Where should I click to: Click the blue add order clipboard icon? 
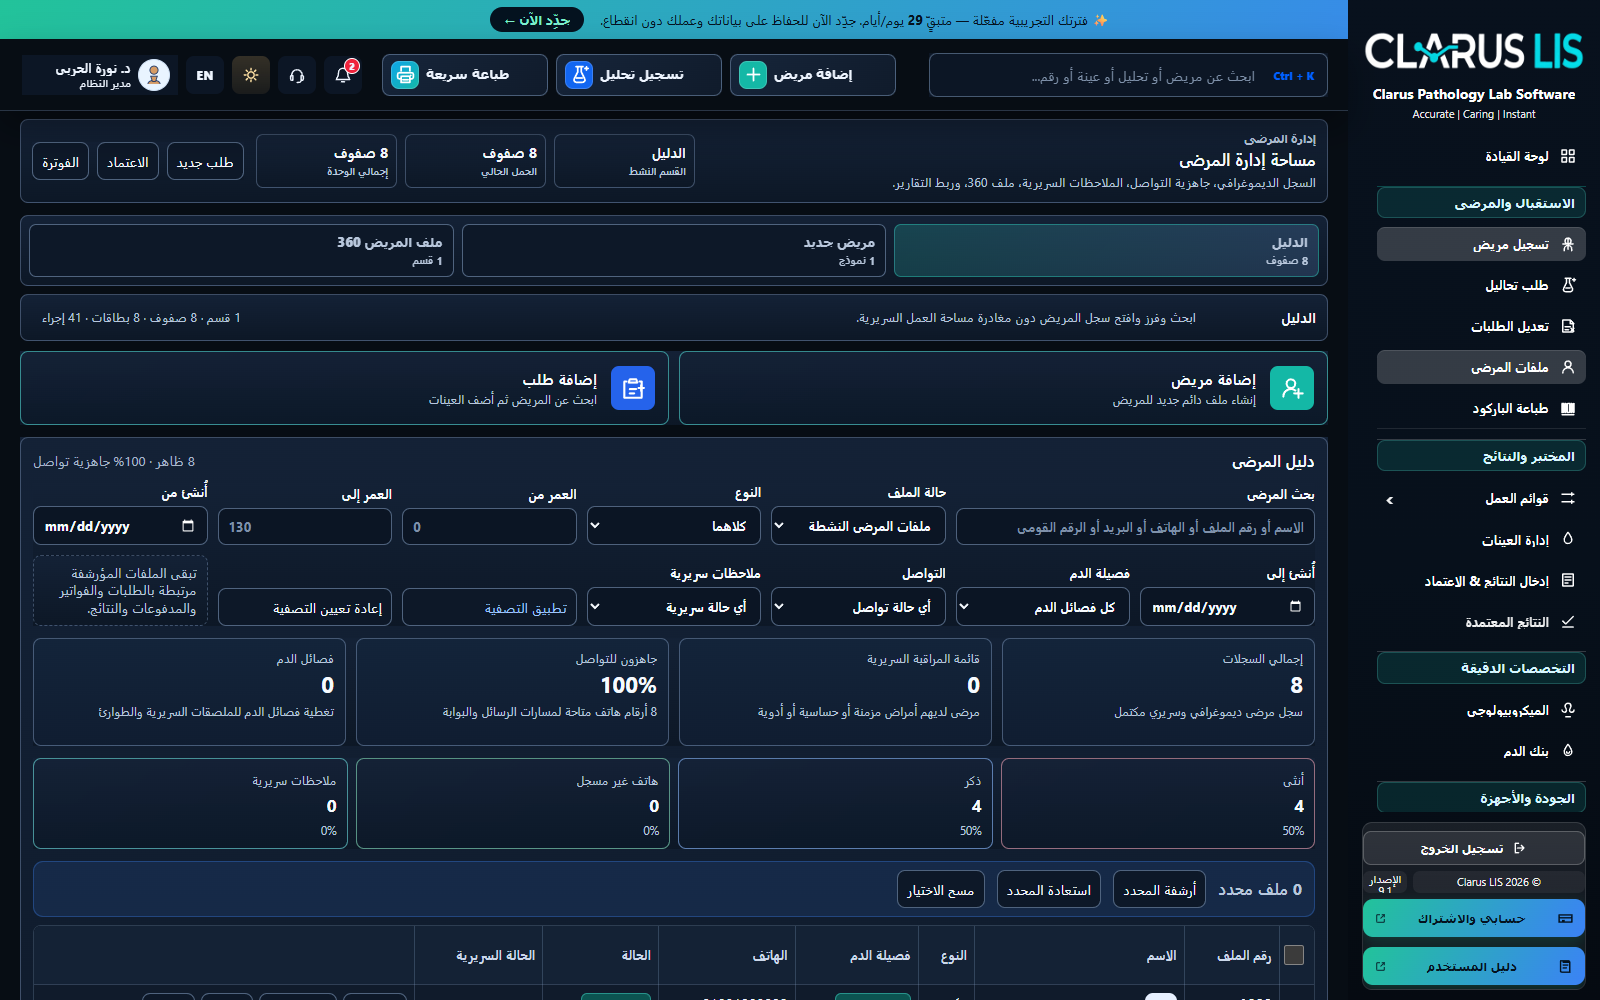(633, 388)
